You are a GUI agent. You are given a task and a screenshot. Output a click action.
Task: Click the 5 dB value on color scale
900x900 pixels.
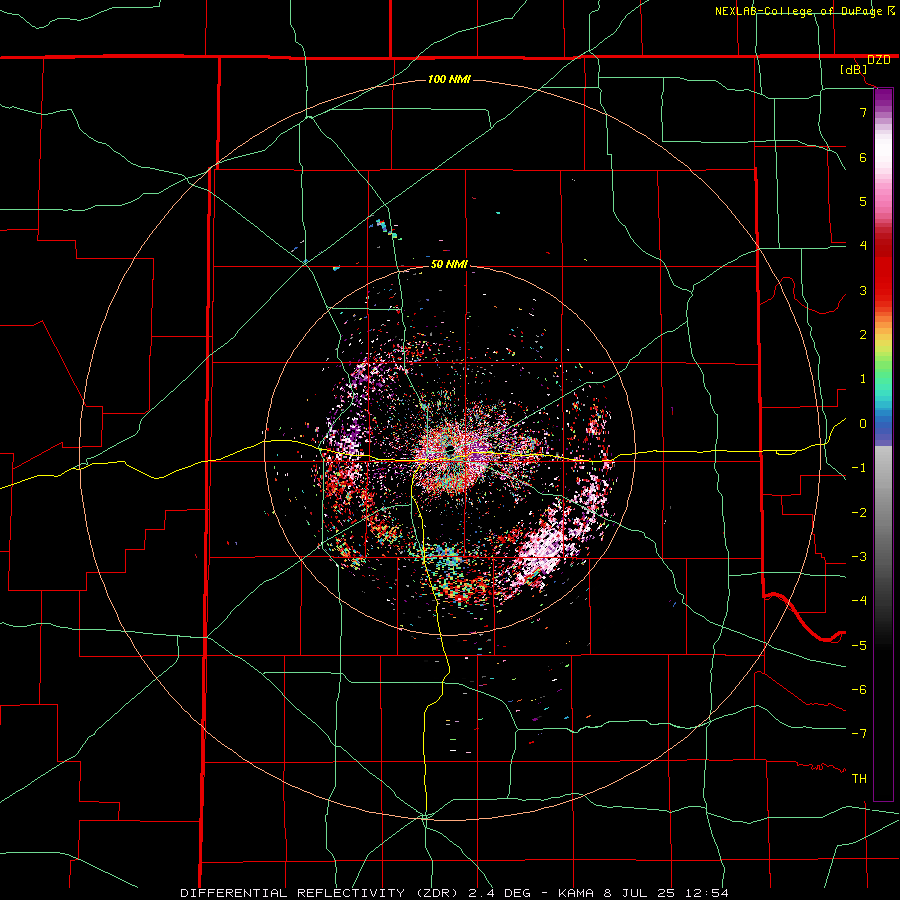tap(863, 201)
